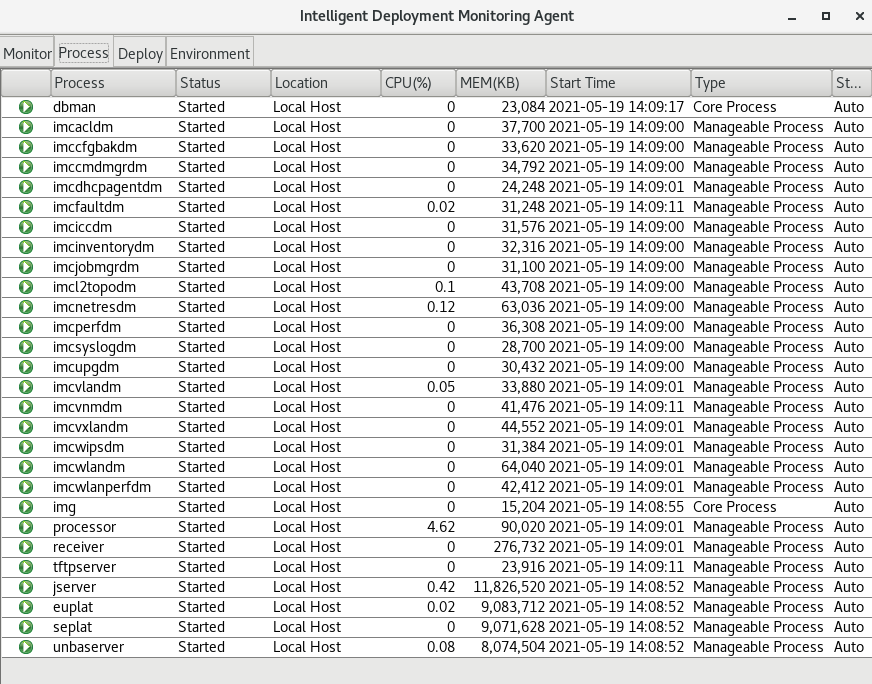Click the status icon beside img
The height and width of the screenshot is (684, 872).
(26, 507)
